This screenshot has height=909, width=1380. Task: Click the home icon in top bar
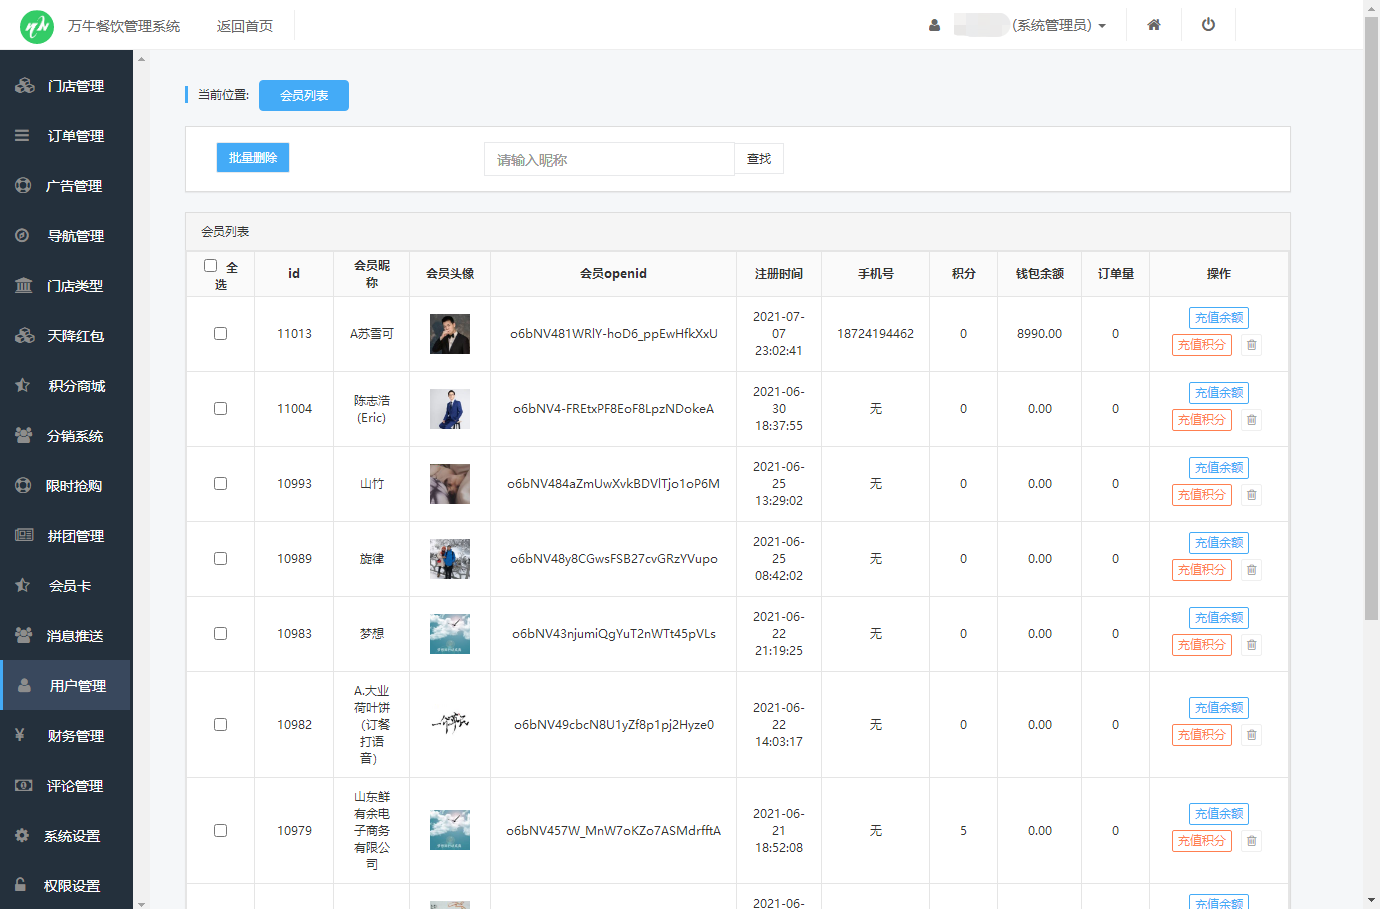[1153, 25]
